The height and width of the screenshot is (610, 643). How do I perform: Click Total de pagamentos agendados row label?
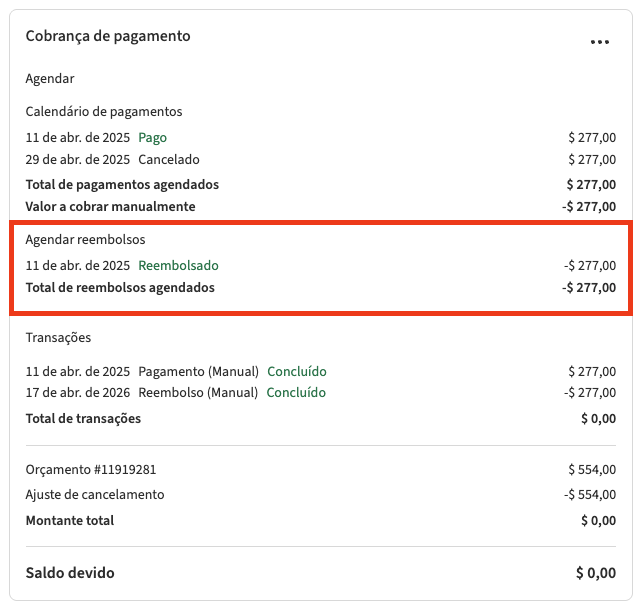122,185
